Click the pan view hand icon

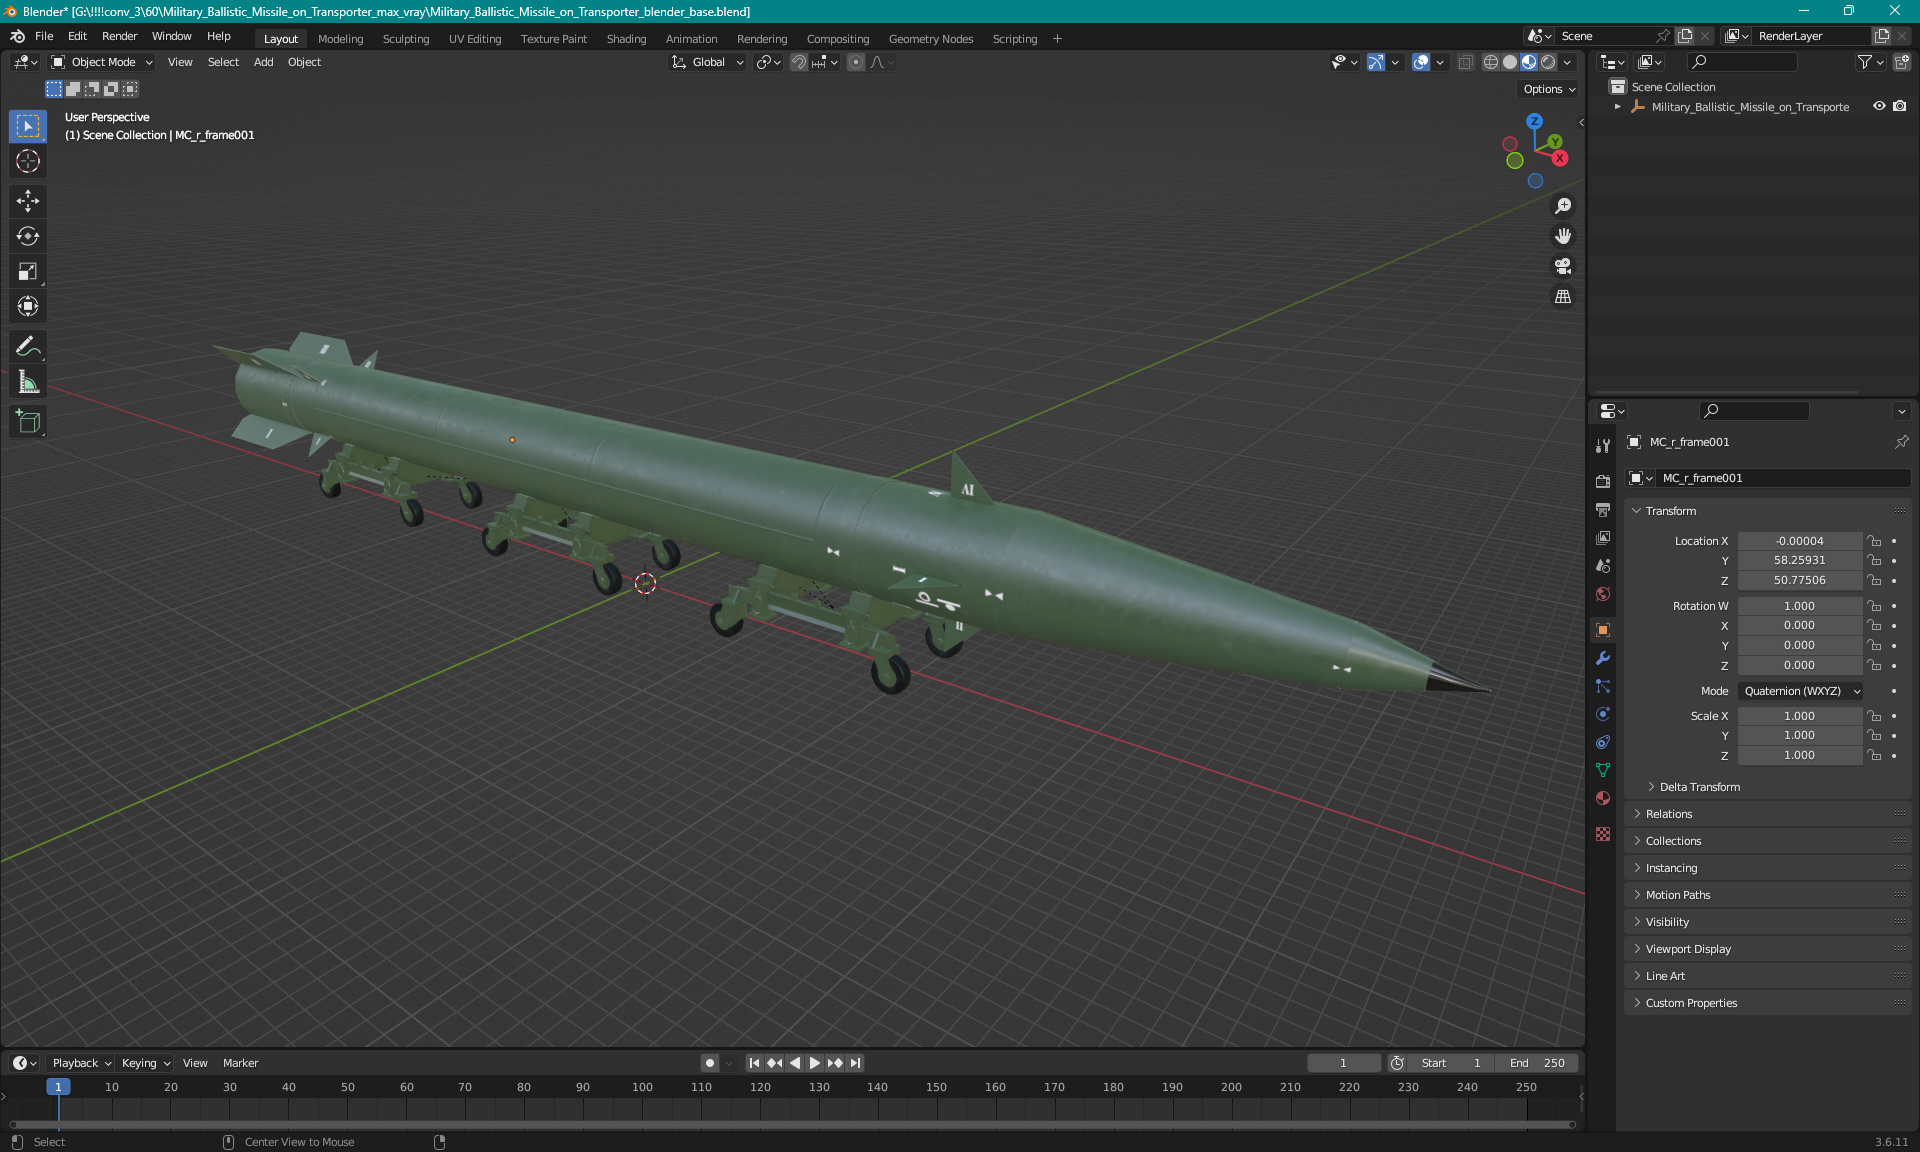click(x=1562, y=236)
